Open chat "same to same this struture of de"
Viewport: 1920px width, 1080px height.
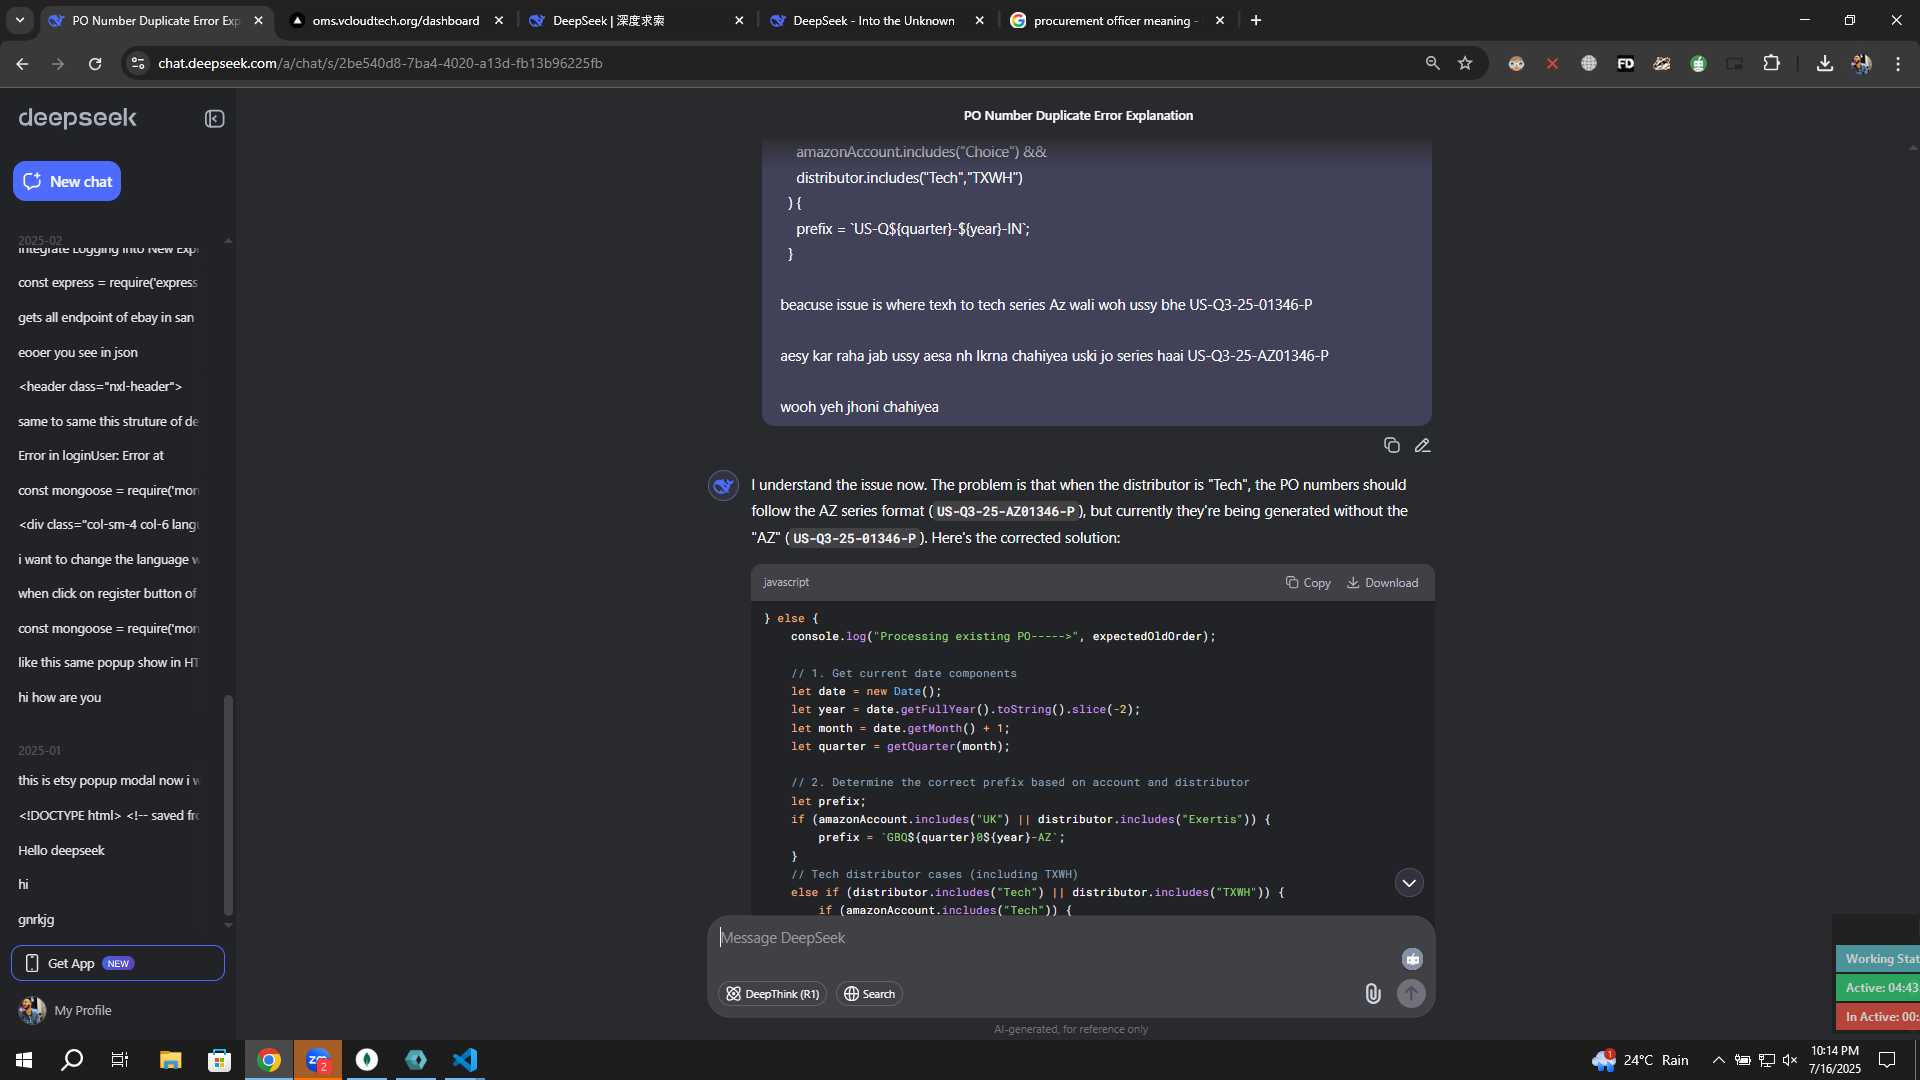(x=108, y=421)
